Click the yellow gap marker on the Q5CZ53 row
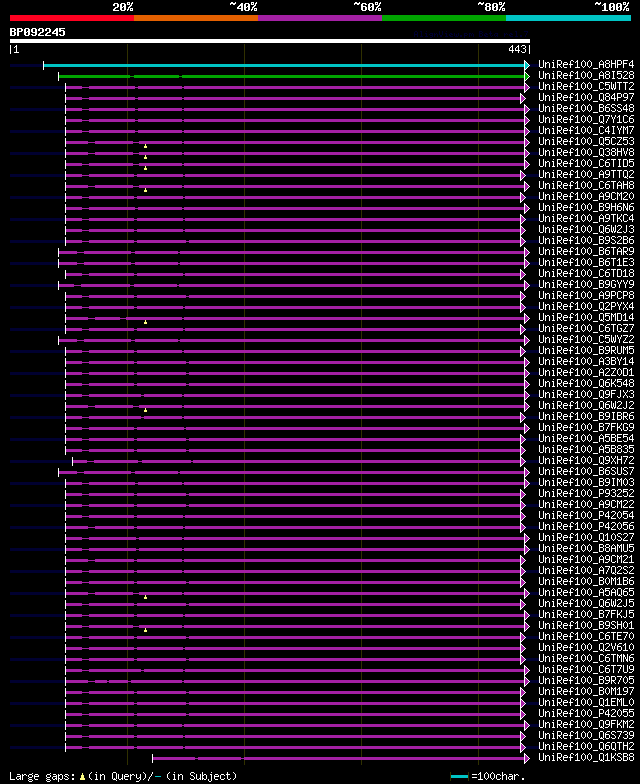The image size is (640, 784). click(x=146, y=146)
